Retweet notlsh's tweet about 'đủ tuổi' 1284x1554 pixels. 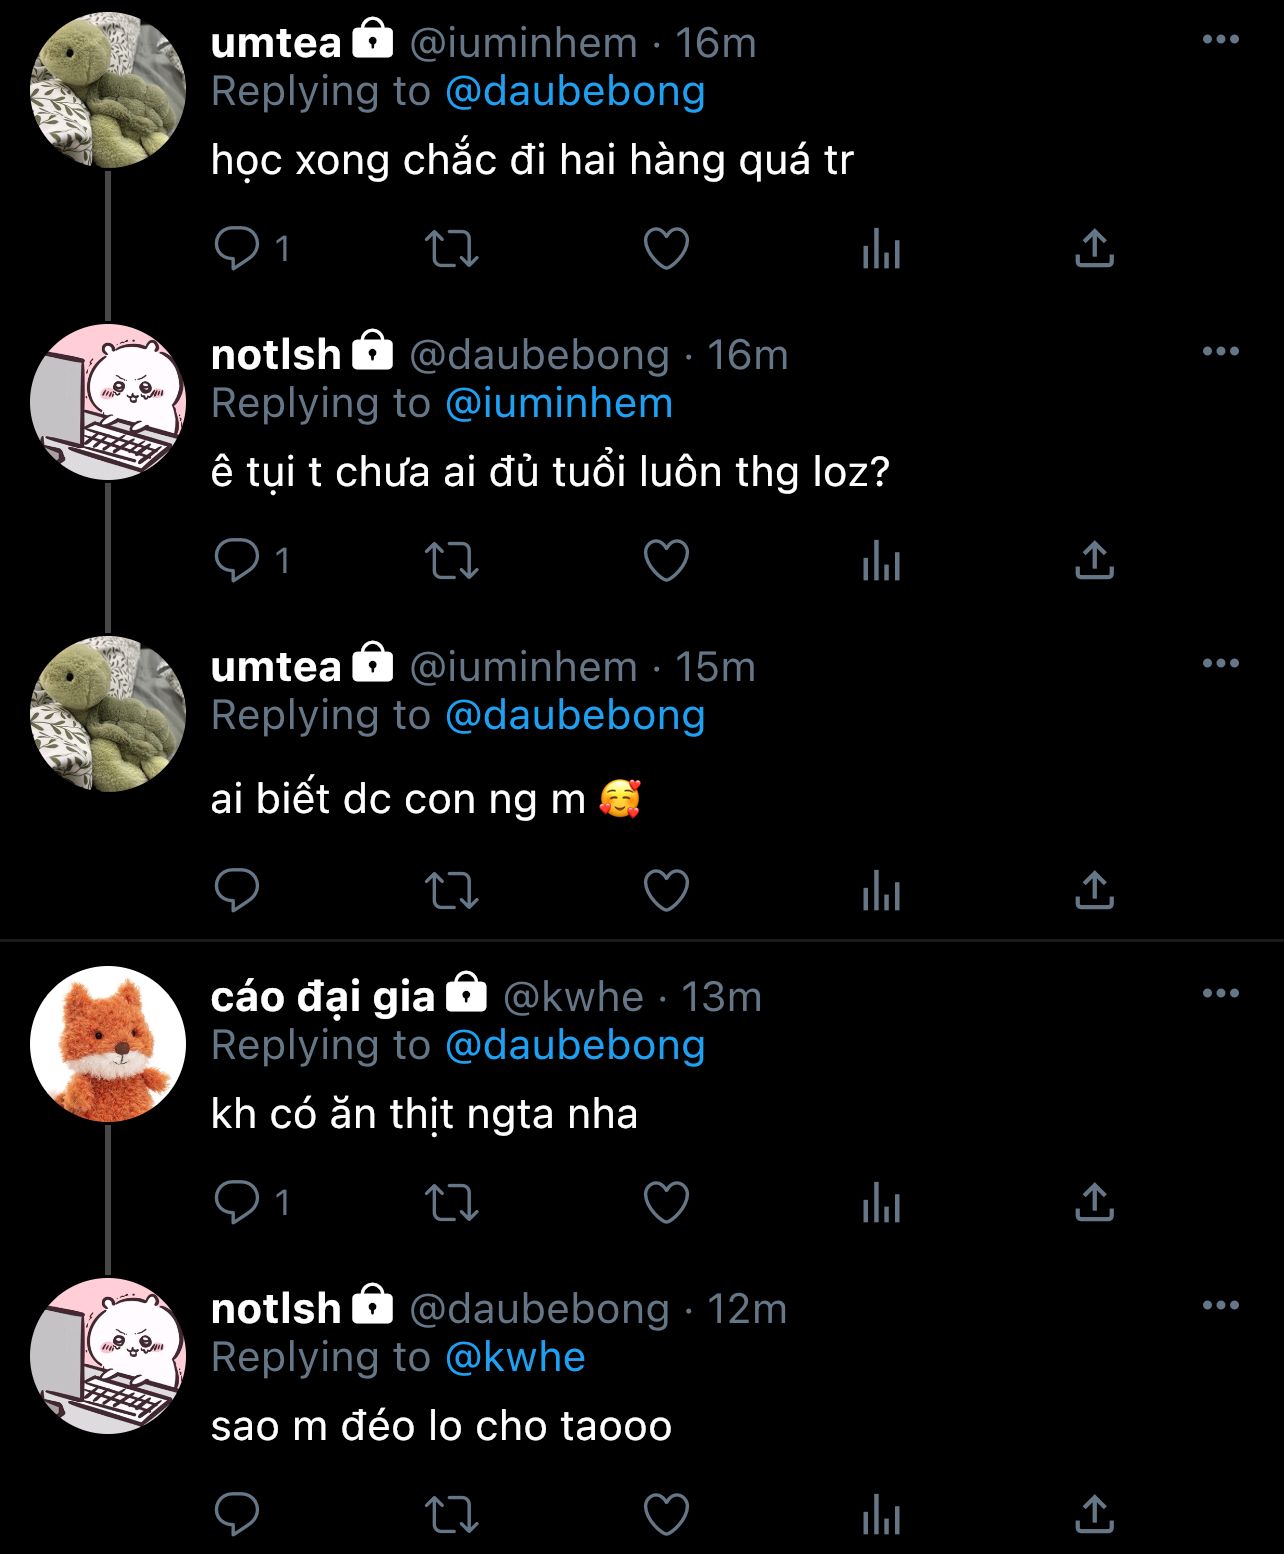pos(452,561)
